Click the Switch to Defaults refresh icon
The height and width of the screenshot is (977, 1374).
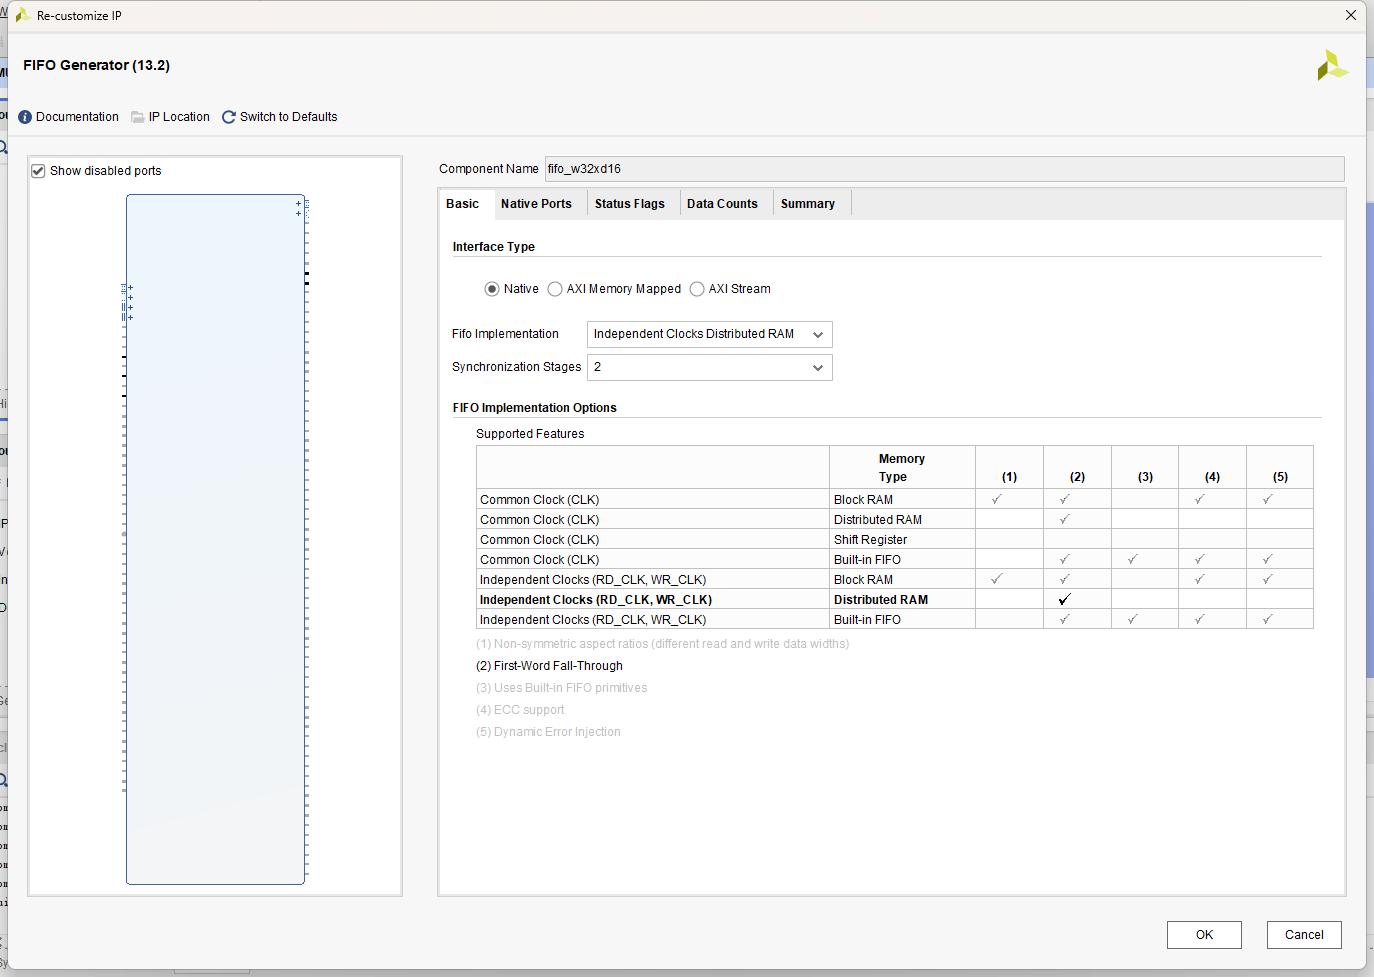(x=229, y=117)
